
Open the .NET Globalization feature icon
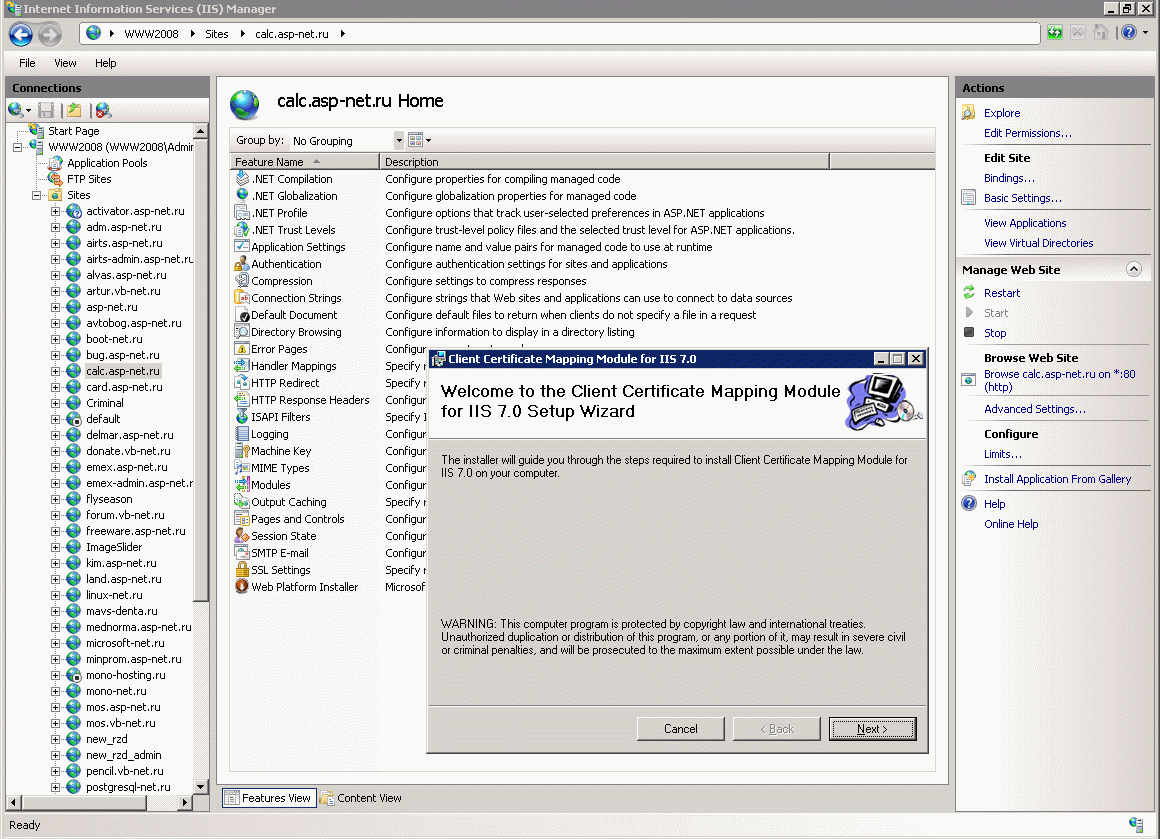point(242,195)
